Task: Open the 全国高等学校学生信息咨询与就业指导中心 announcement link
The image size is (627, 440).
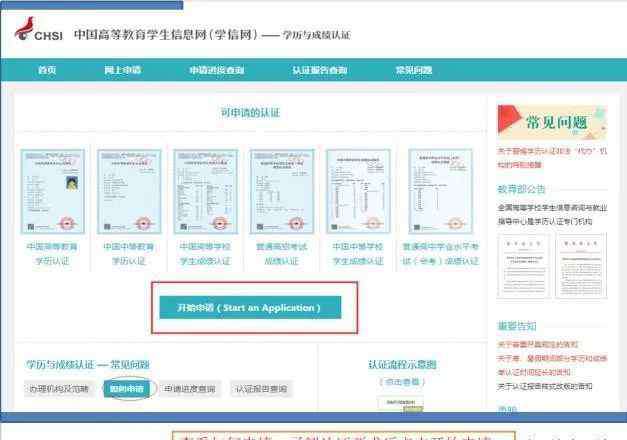Action: click(552, 214)
